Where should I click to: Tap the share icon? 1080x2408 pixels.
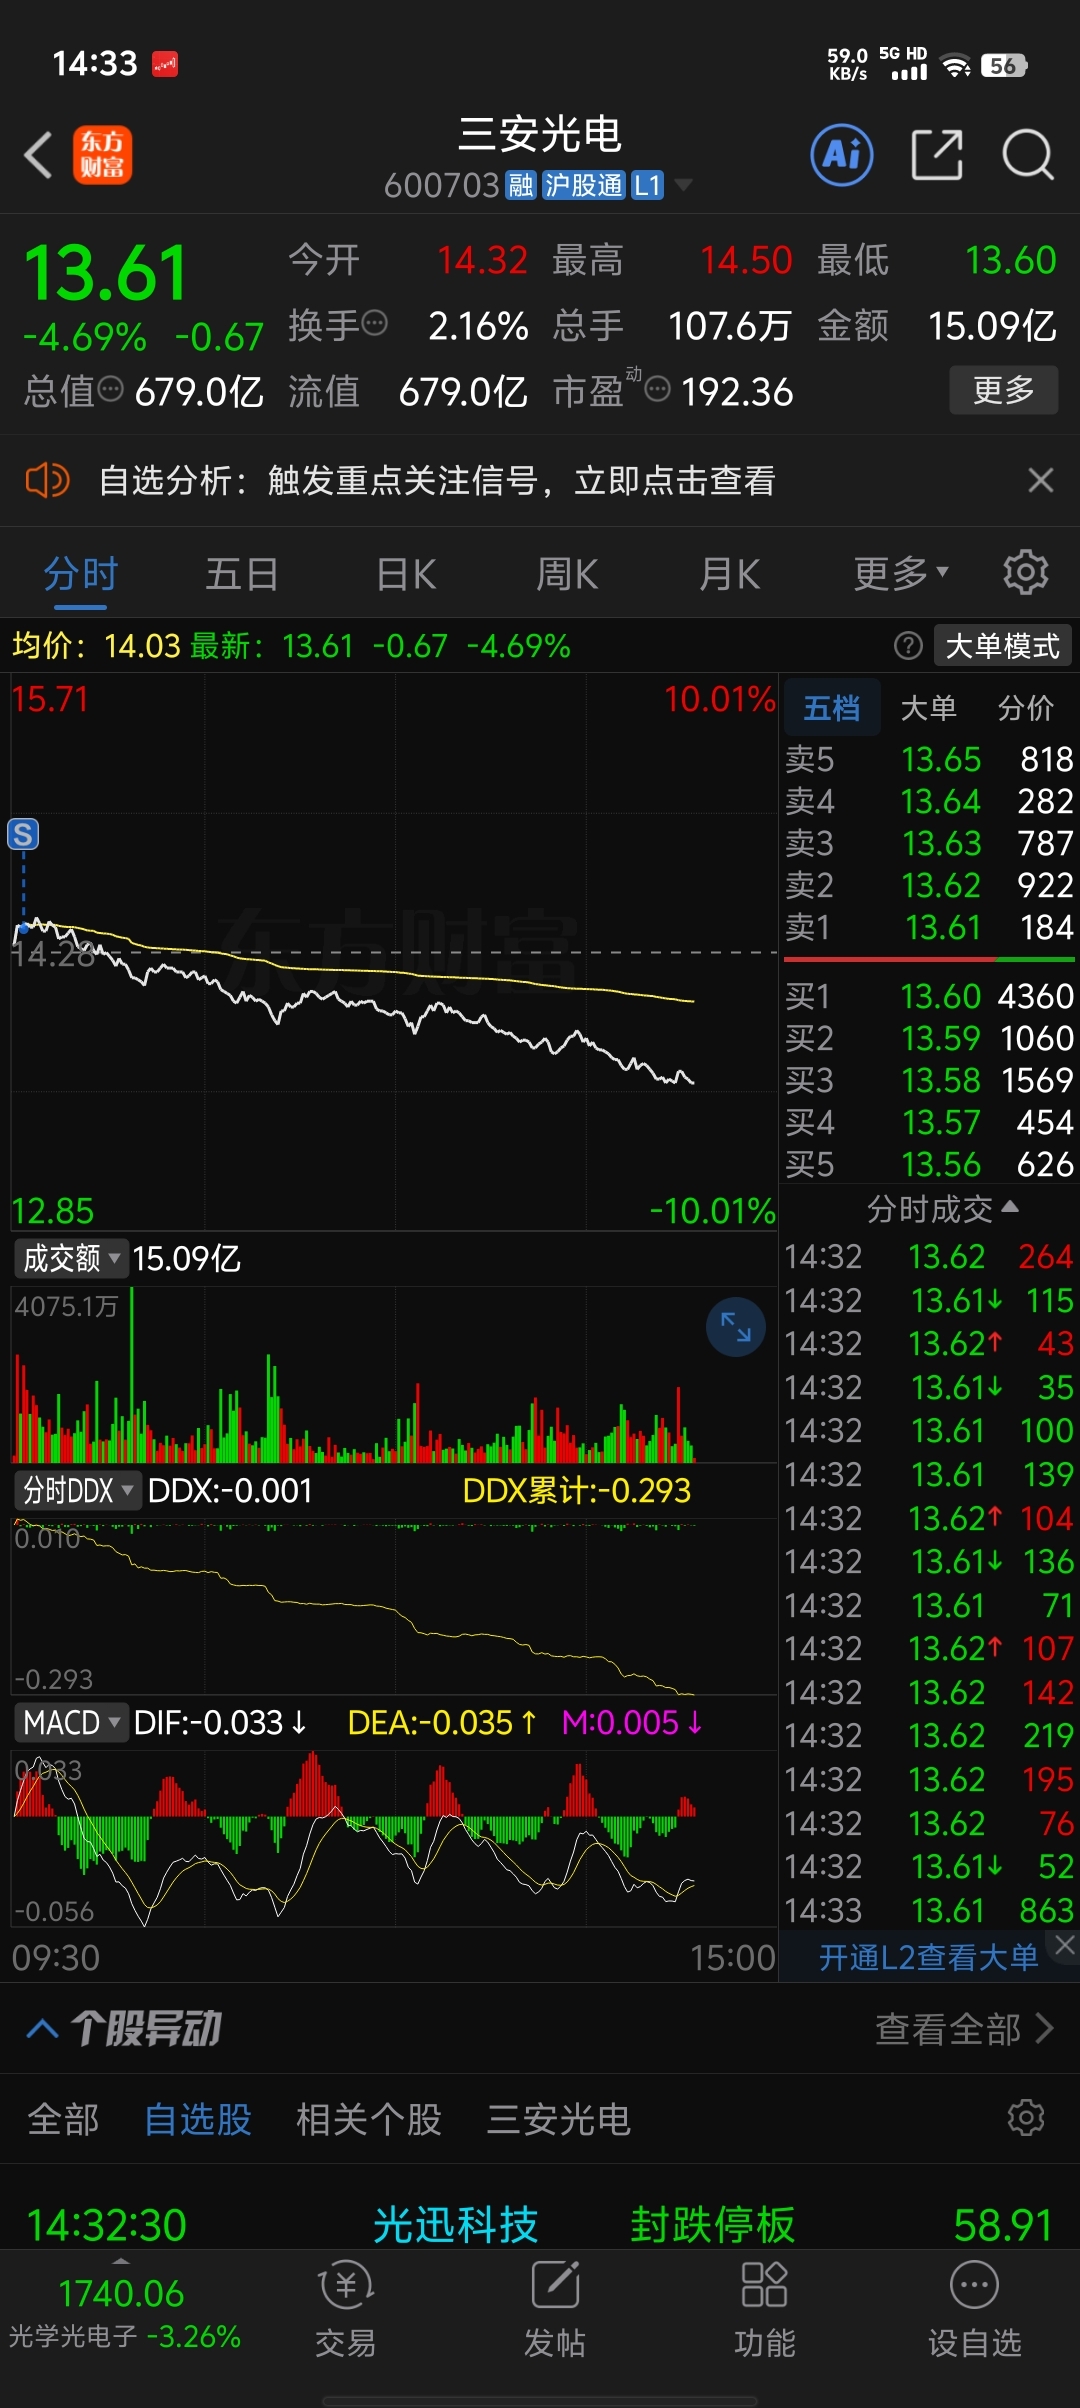point(937,155)
